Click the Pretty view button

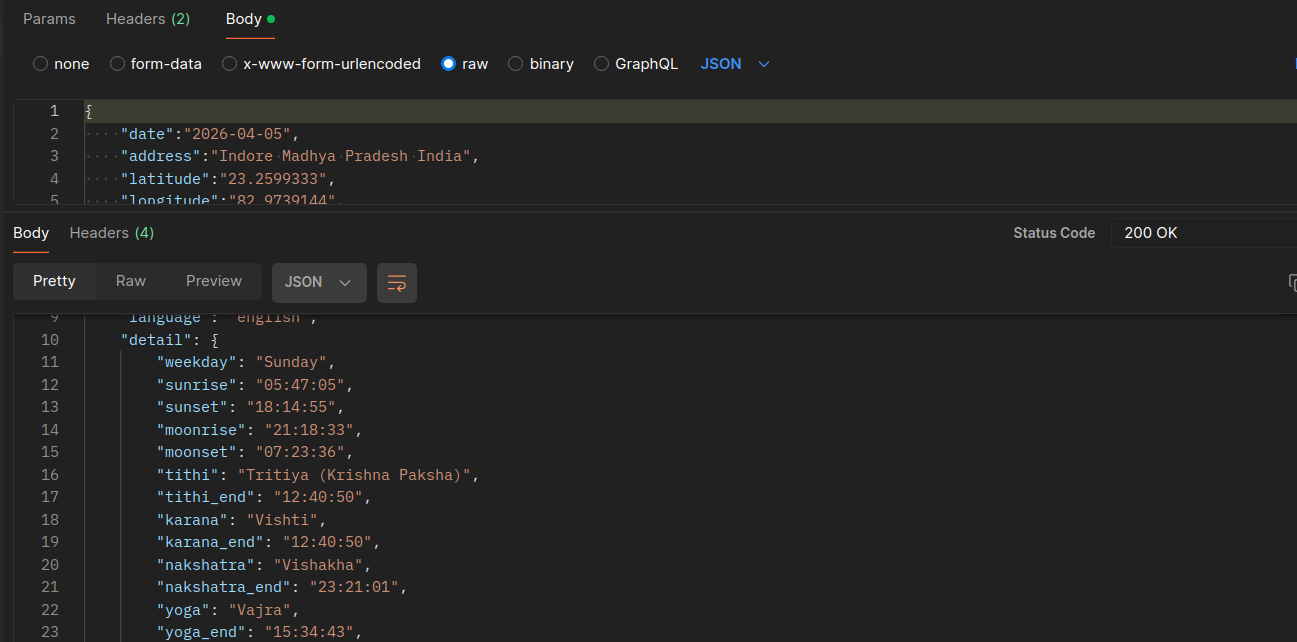[54, 282]
